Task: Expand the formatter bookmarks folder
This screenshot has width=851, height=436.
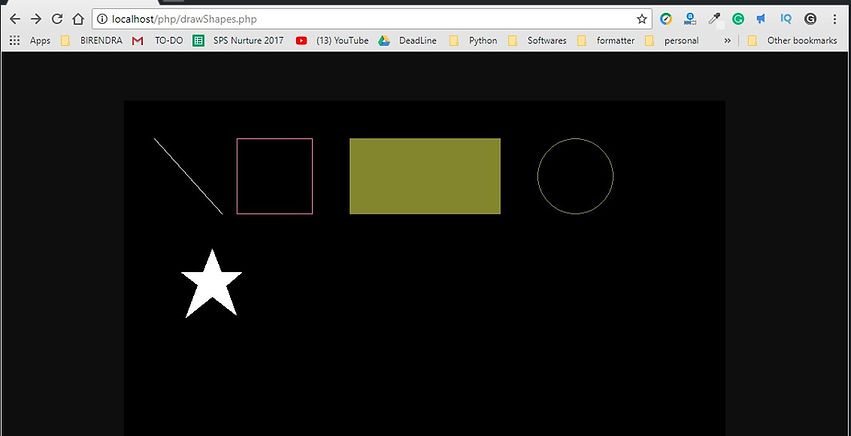Action: 606,41
